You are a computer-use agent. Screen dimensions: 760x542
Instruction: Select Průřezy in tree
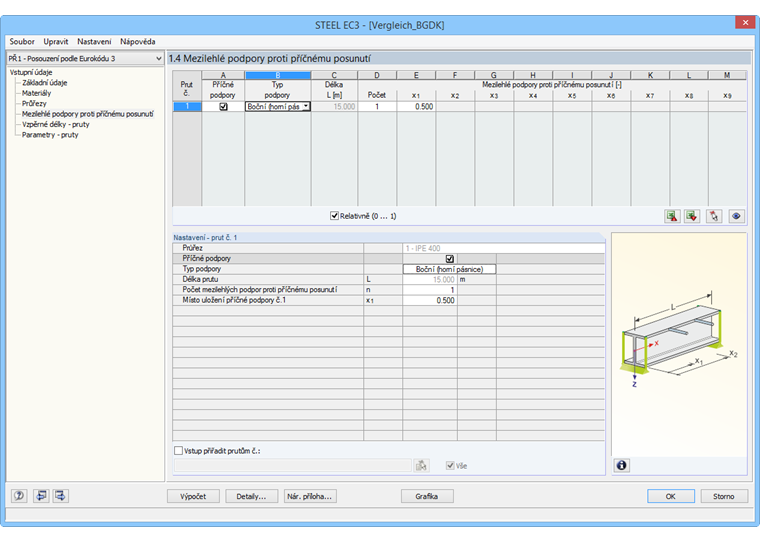click(x=34, y=104)
